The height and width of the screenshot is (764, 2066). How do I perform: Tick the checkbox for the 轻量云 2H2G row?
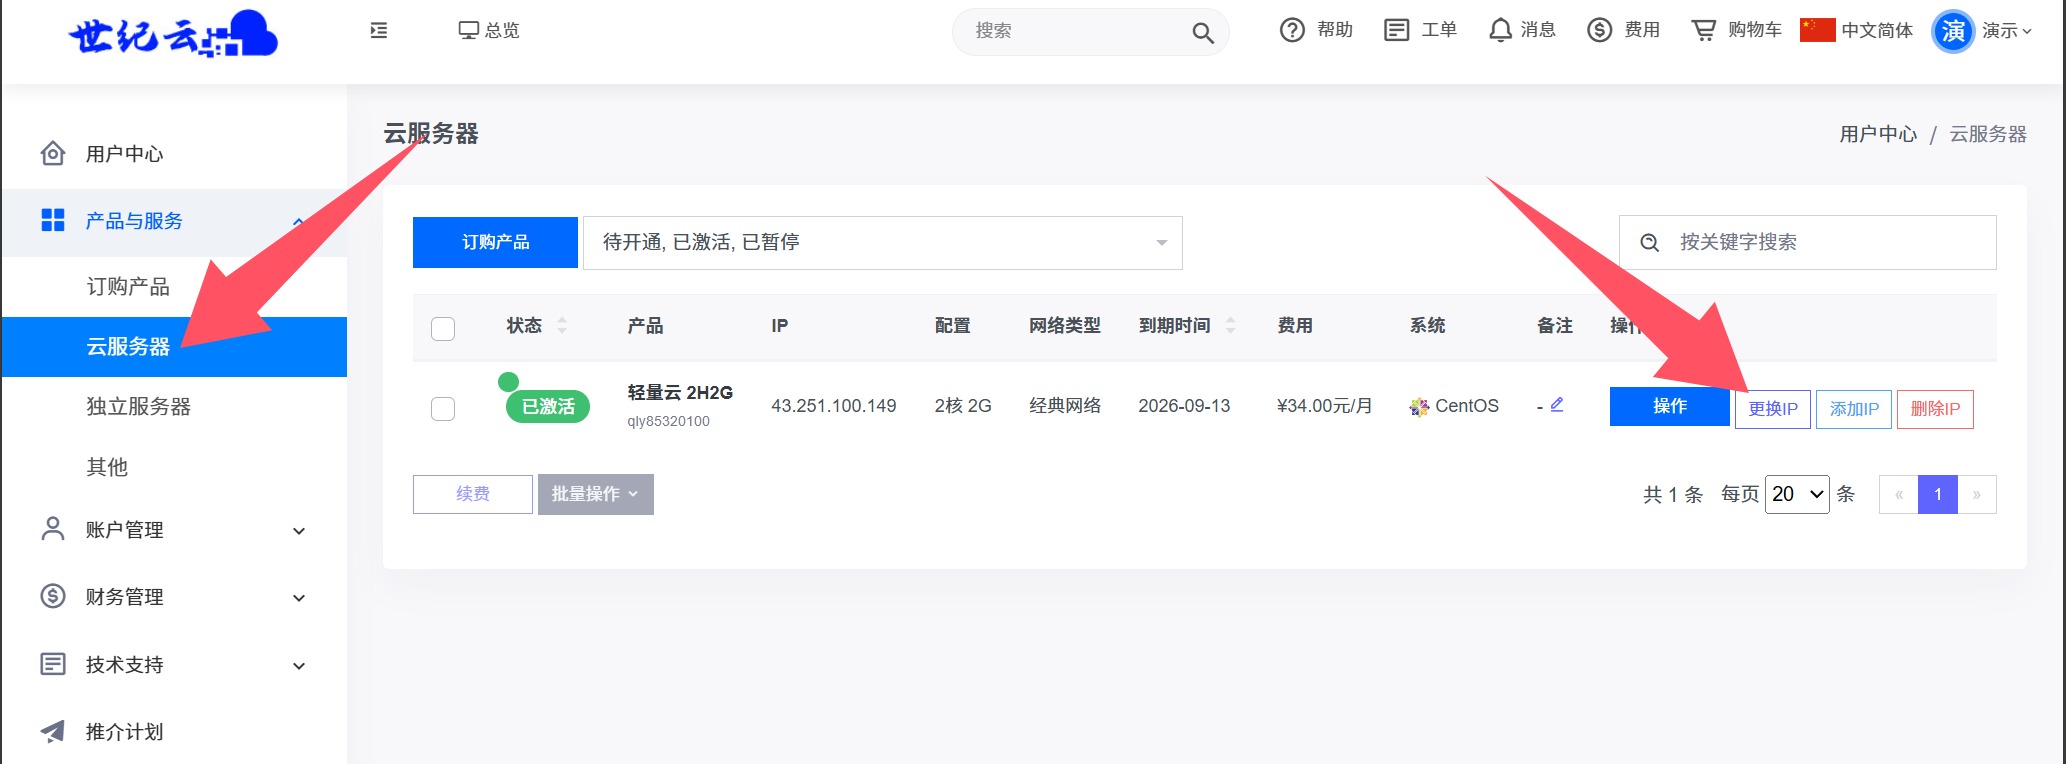click(443, 408)
